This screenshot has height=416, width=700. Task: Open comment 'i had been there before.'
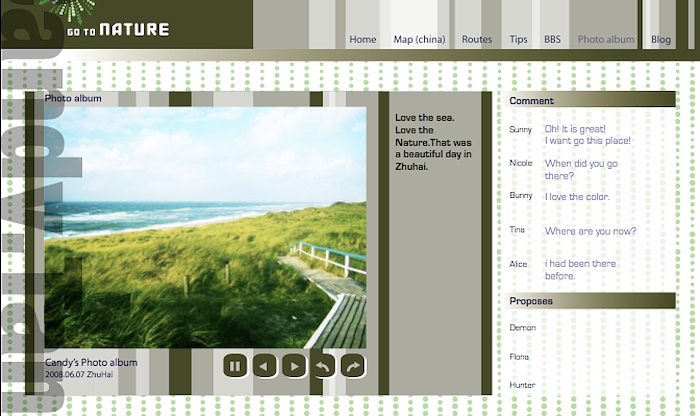coord(580,270)
